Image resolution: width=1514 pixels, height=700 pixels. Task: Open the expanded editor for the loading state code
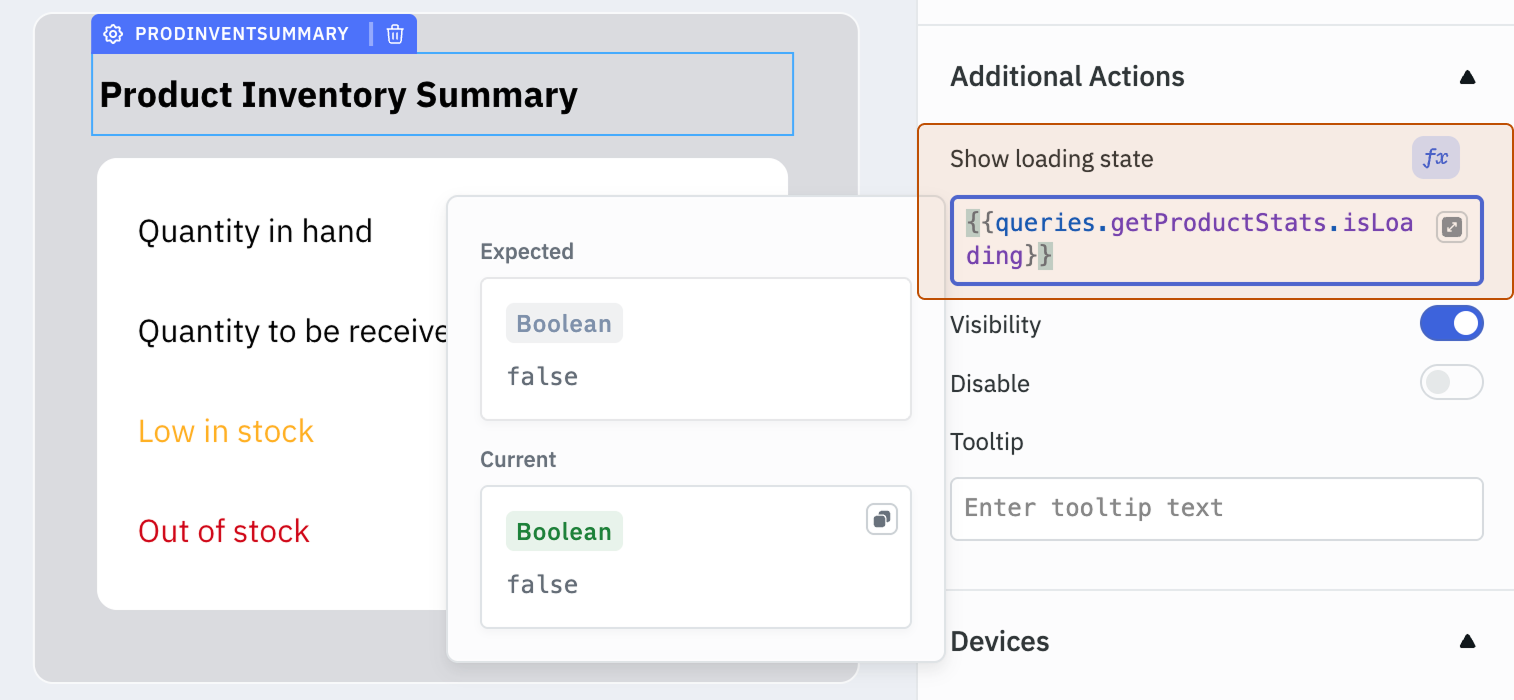[1451, 227]
